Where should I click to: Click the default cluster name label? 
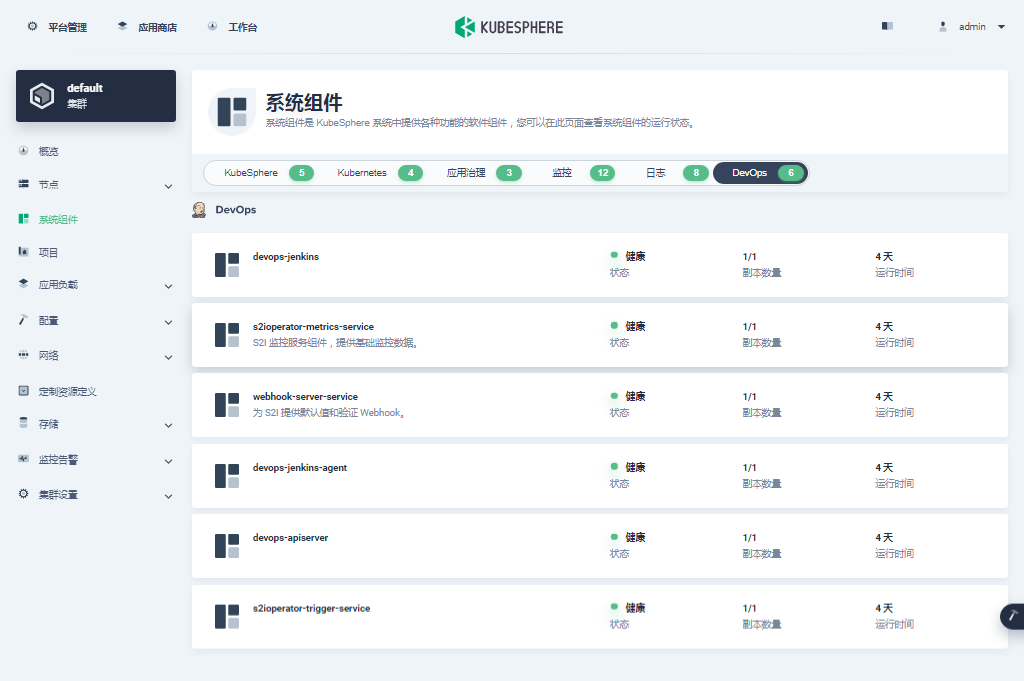(x=84, y=87)
